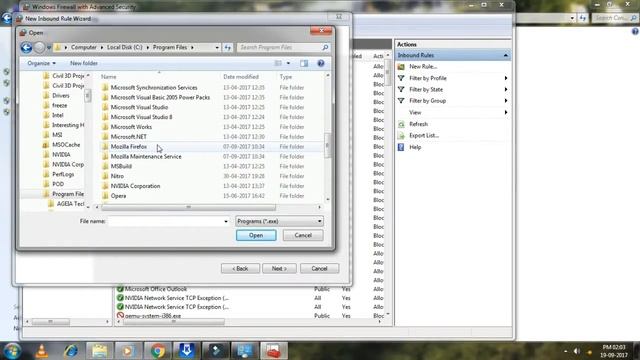Click the New Rule icon in Actions pane
This screenshot has width=640, height=360.
(x=401, y=67)
